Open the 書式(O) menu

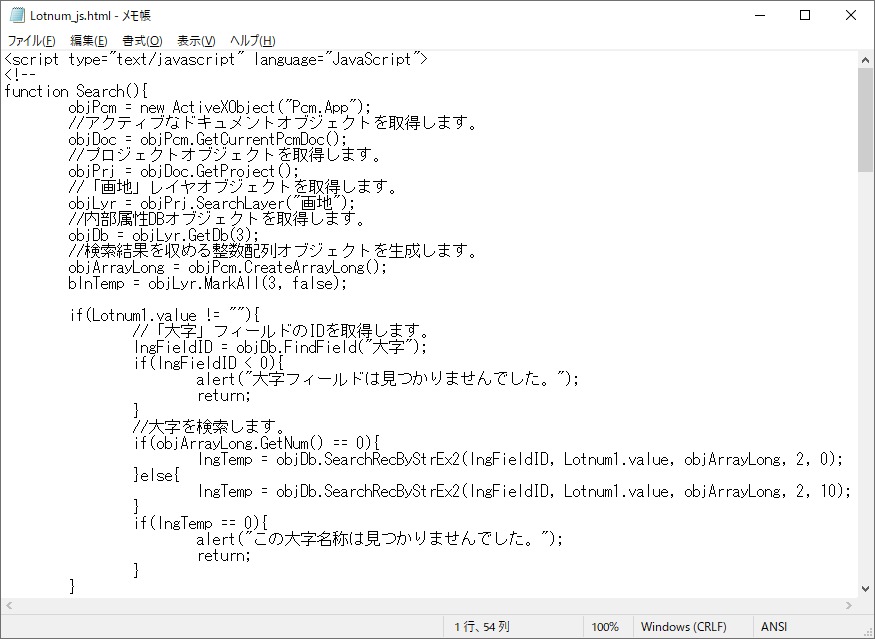(x=142, y=41)
